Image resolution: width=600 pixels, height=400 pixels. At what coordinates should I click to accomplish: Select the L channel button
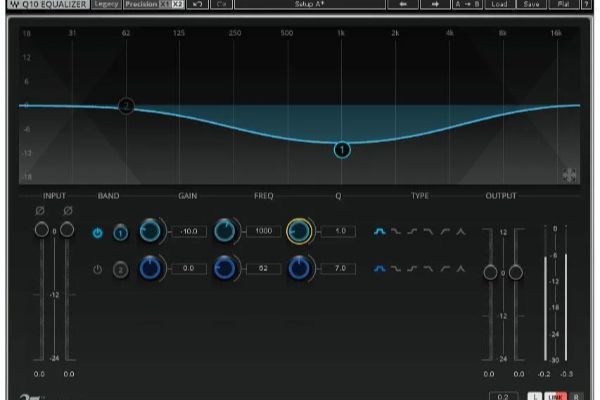pos(535,397)
